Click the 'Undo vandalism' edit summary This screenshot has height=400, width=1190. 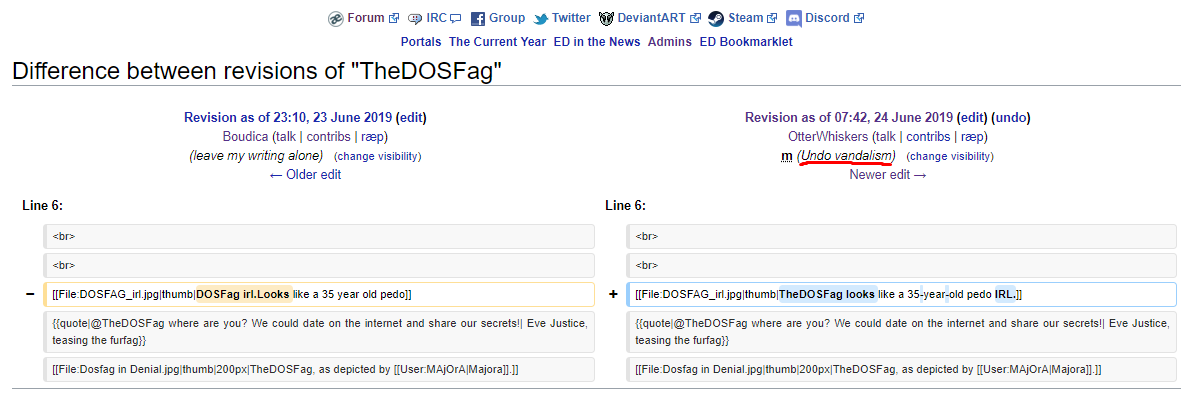tap(846, 156)
